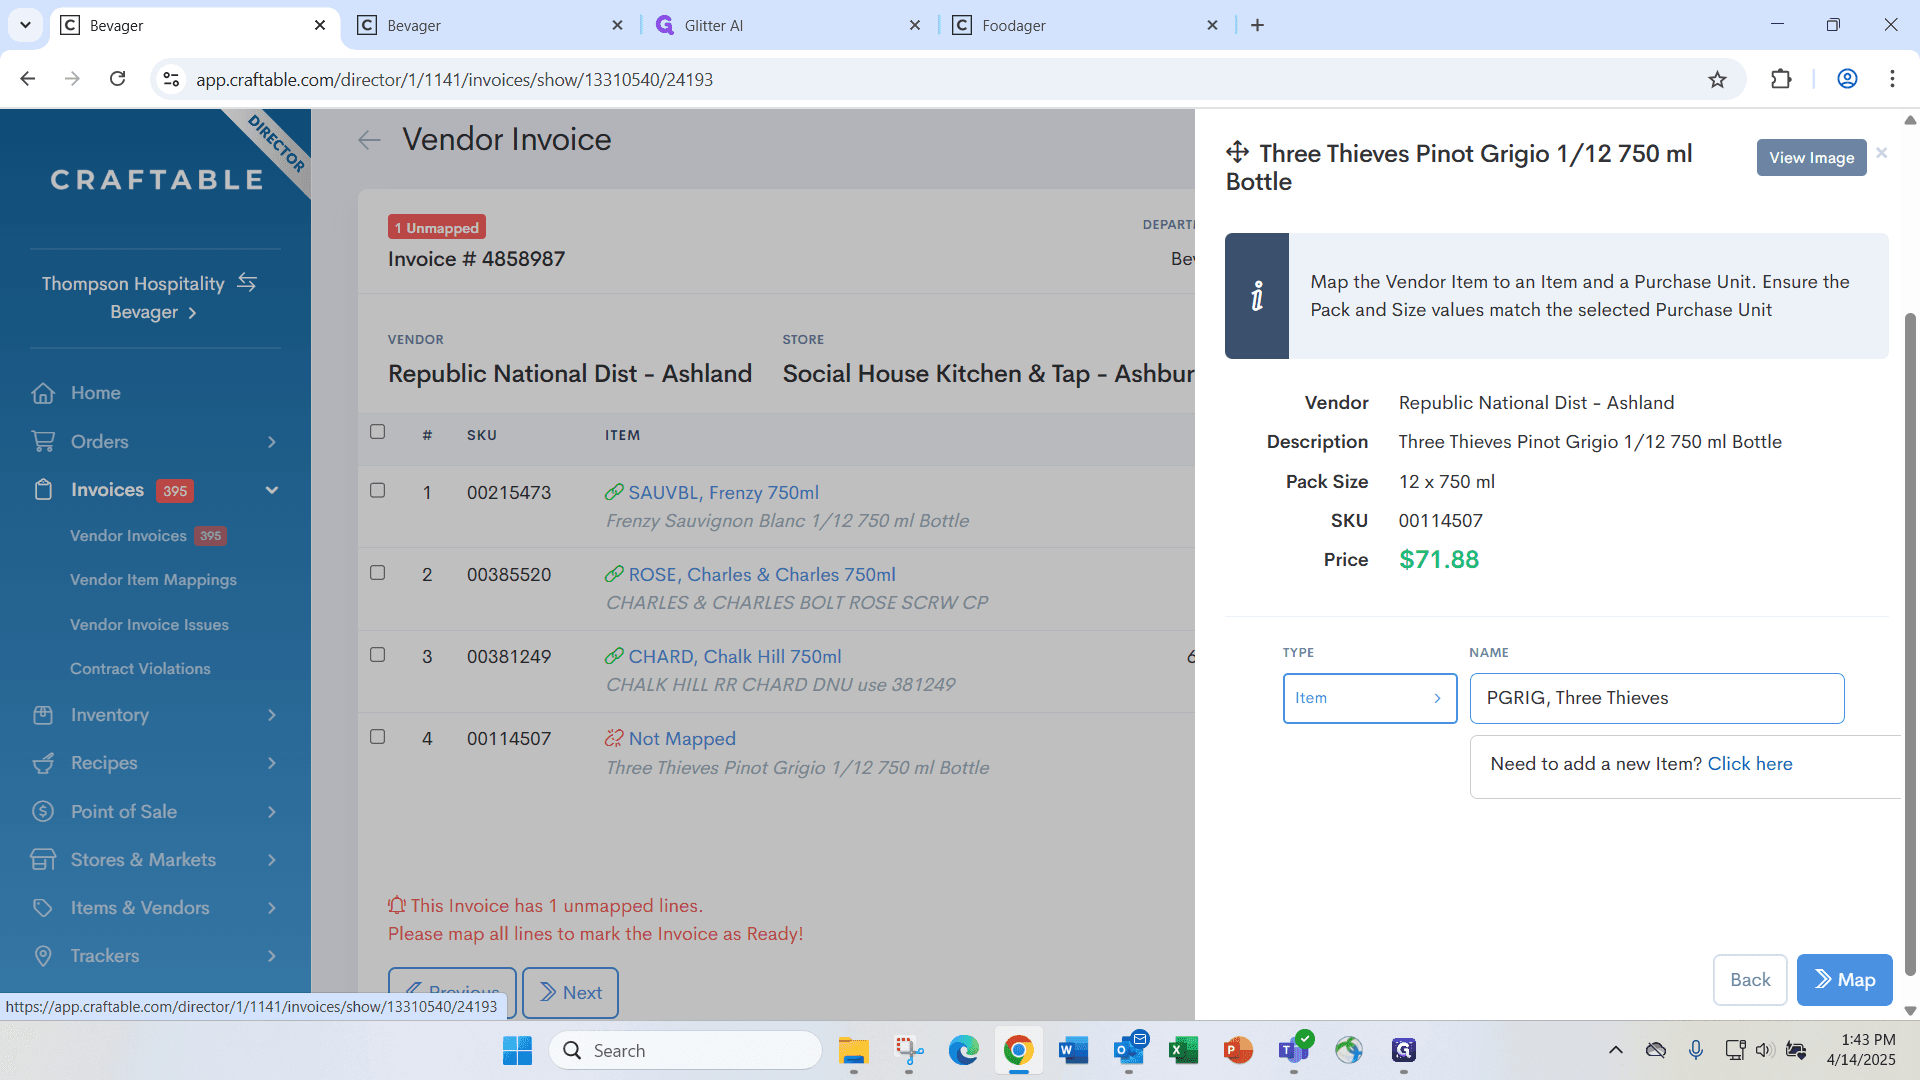
Task: Open Chrome three-dot menu
Action: [1892, 79]
